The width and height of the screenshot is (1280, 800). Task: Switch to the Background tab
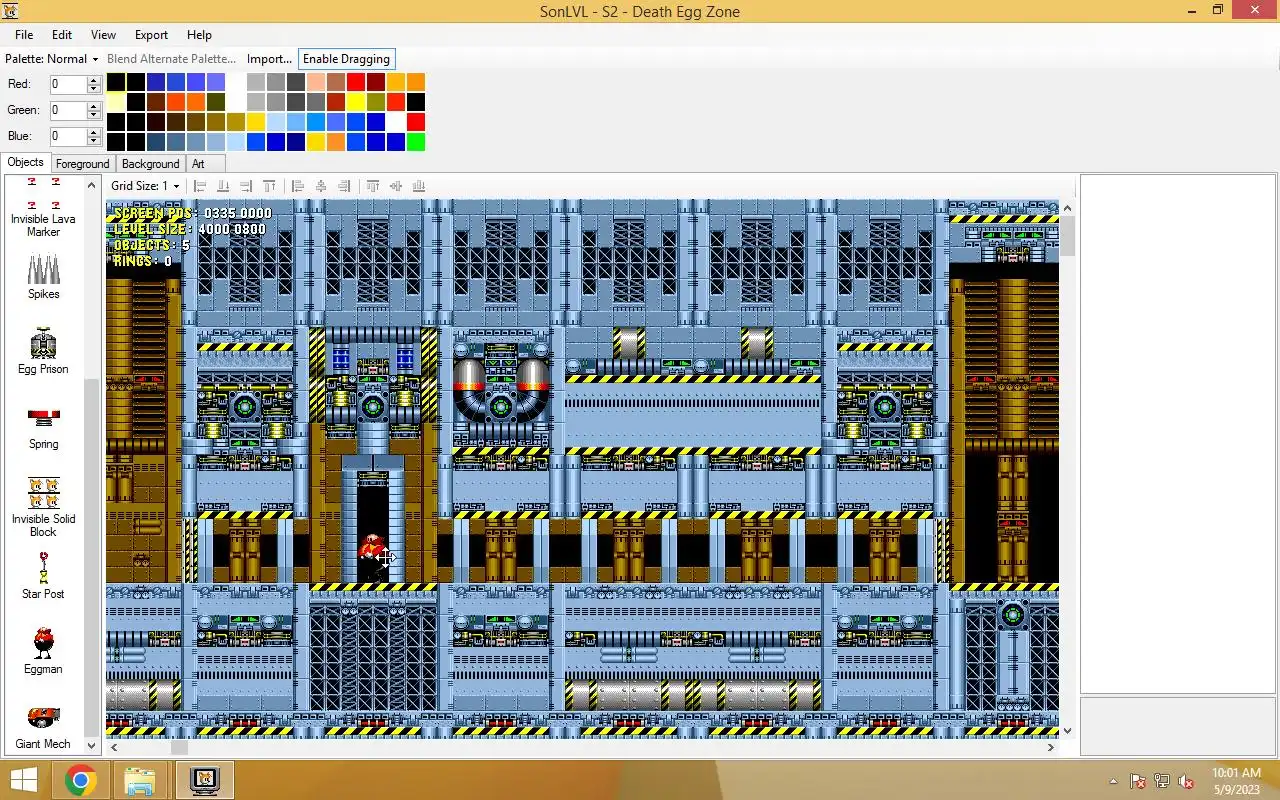[x=151, y=164]
